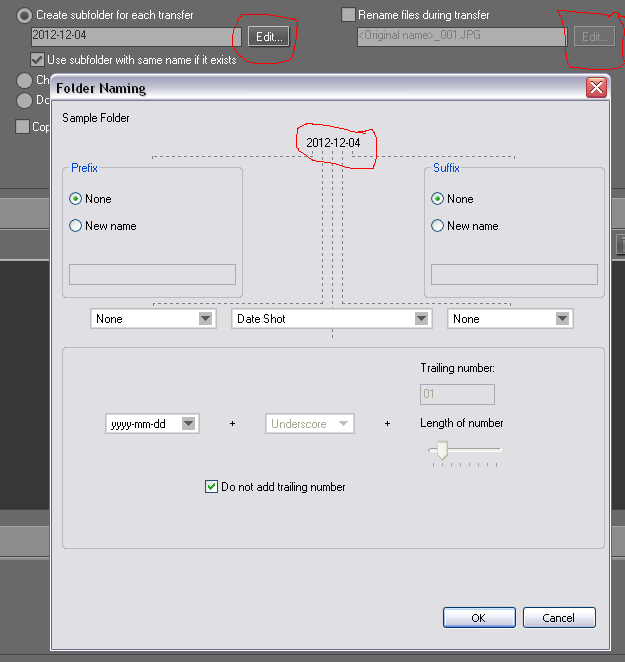Screen dimensions: 625x662
Task: Select Prefix New name radio button
Action: pyautogui.click(x=76, y=226)
